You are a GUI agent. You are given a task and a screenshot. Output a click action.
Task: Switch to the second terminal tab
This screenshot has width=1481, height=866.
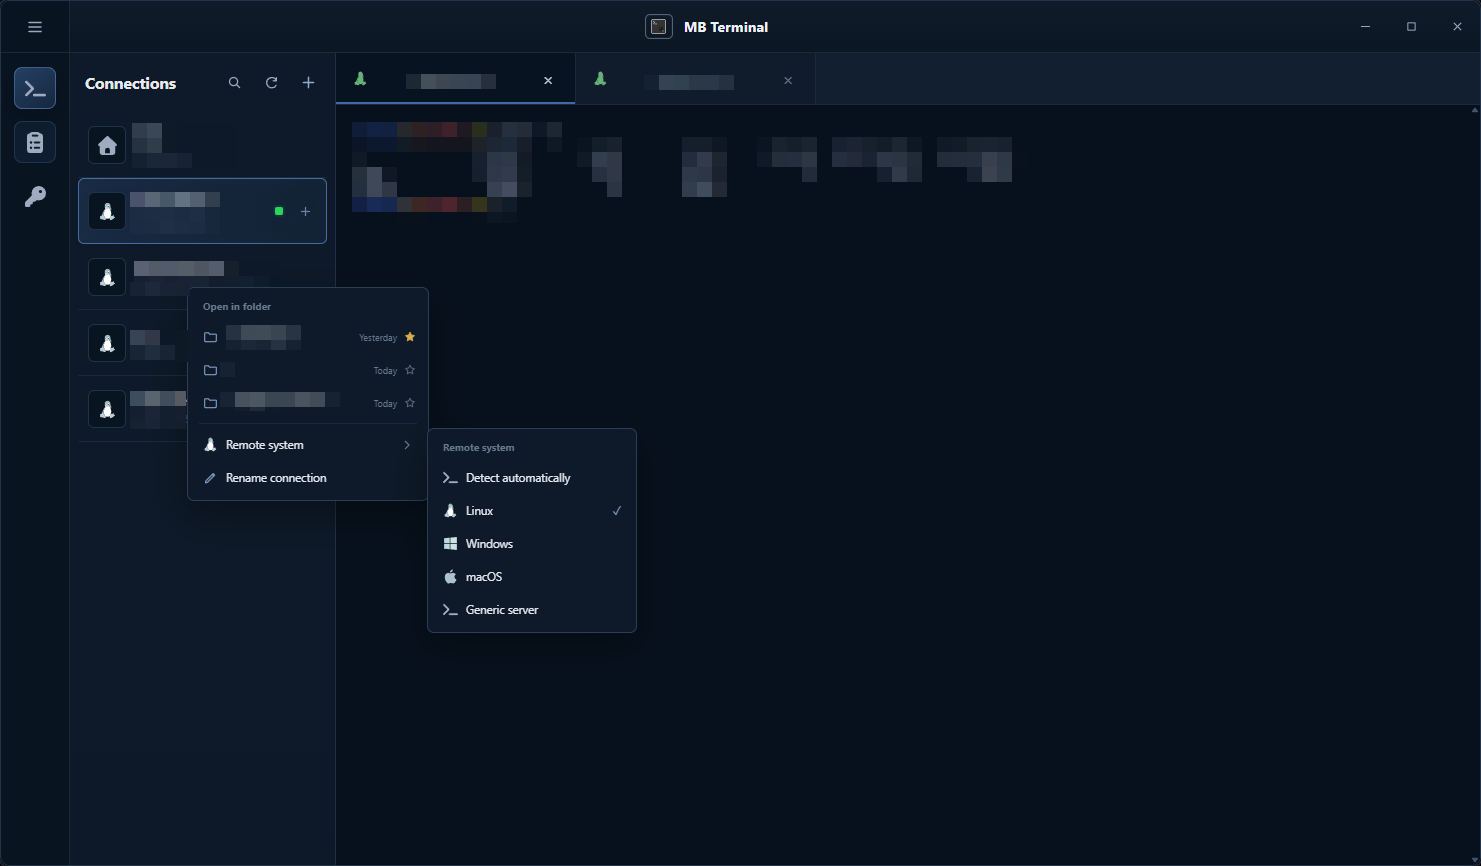695,79
